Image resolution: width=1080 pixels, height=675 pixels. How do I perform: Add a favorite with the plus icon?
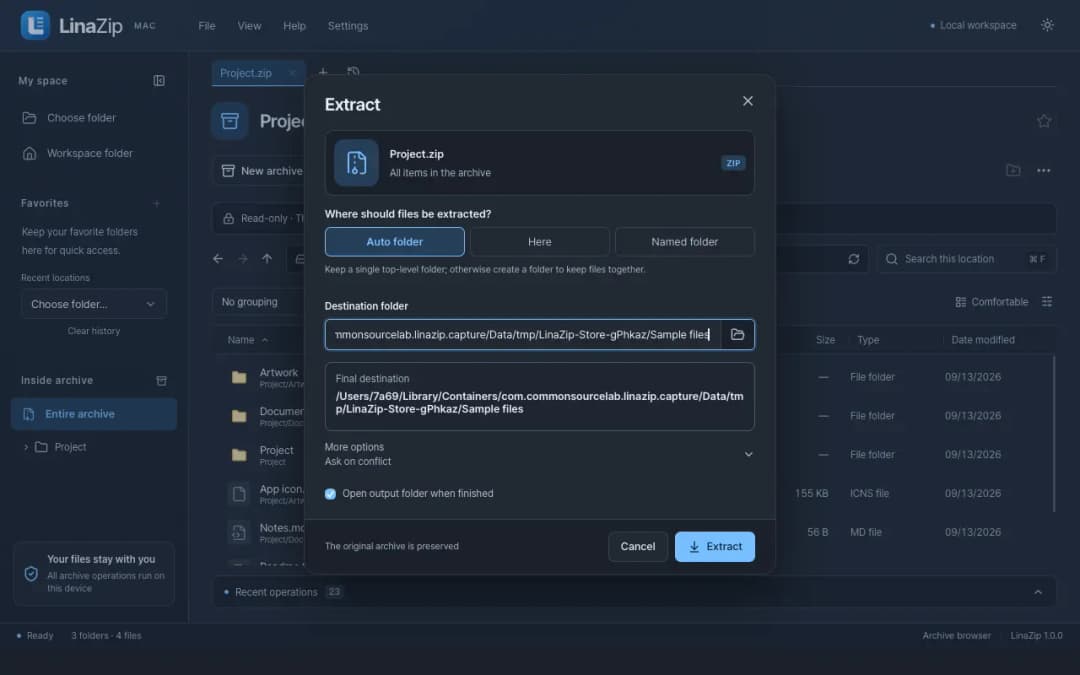coord(156,203)
